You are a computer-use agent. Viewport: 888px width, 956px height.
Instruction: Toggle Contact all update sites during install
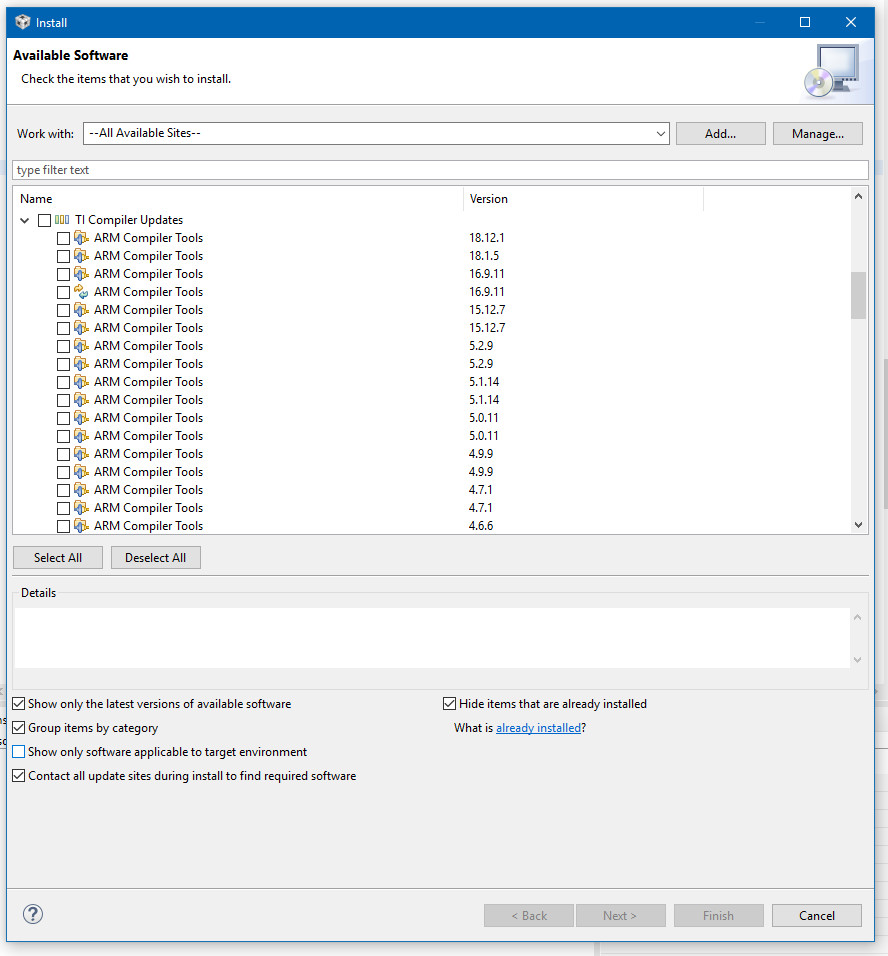coord(19,776)
